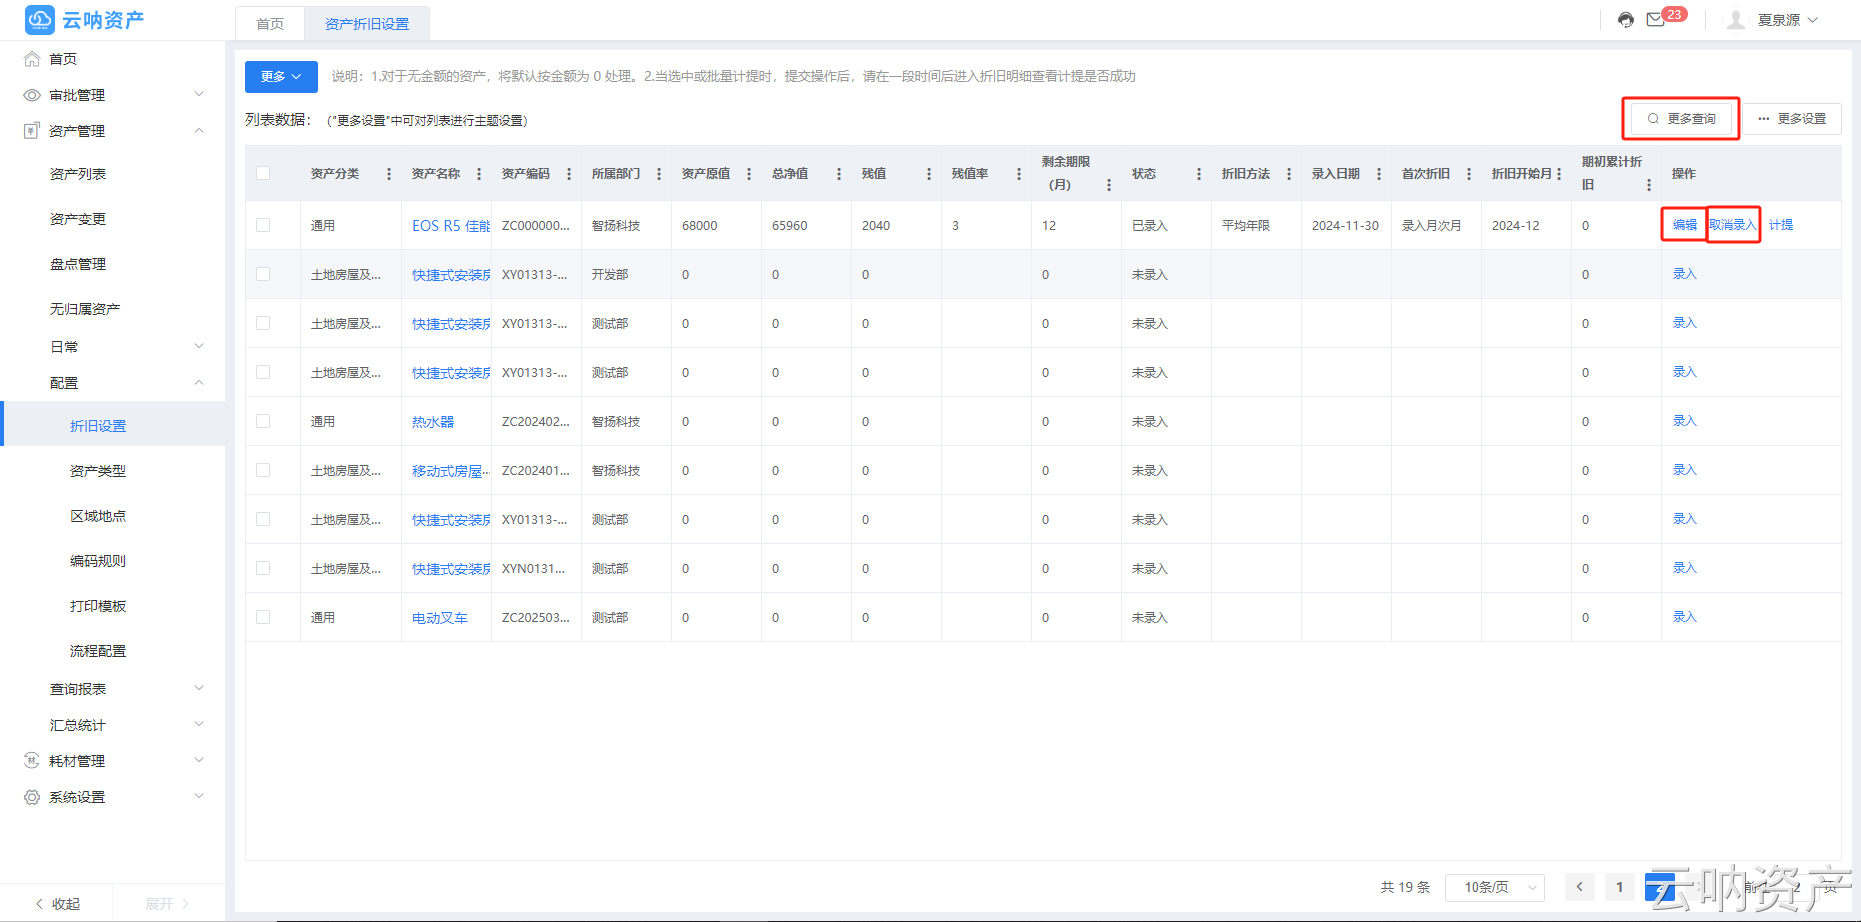The image size is (1861, 922).
Task: Open the 折旧开始月 column menu dots
Action: pyautogui.click(x=1559, y=174)
